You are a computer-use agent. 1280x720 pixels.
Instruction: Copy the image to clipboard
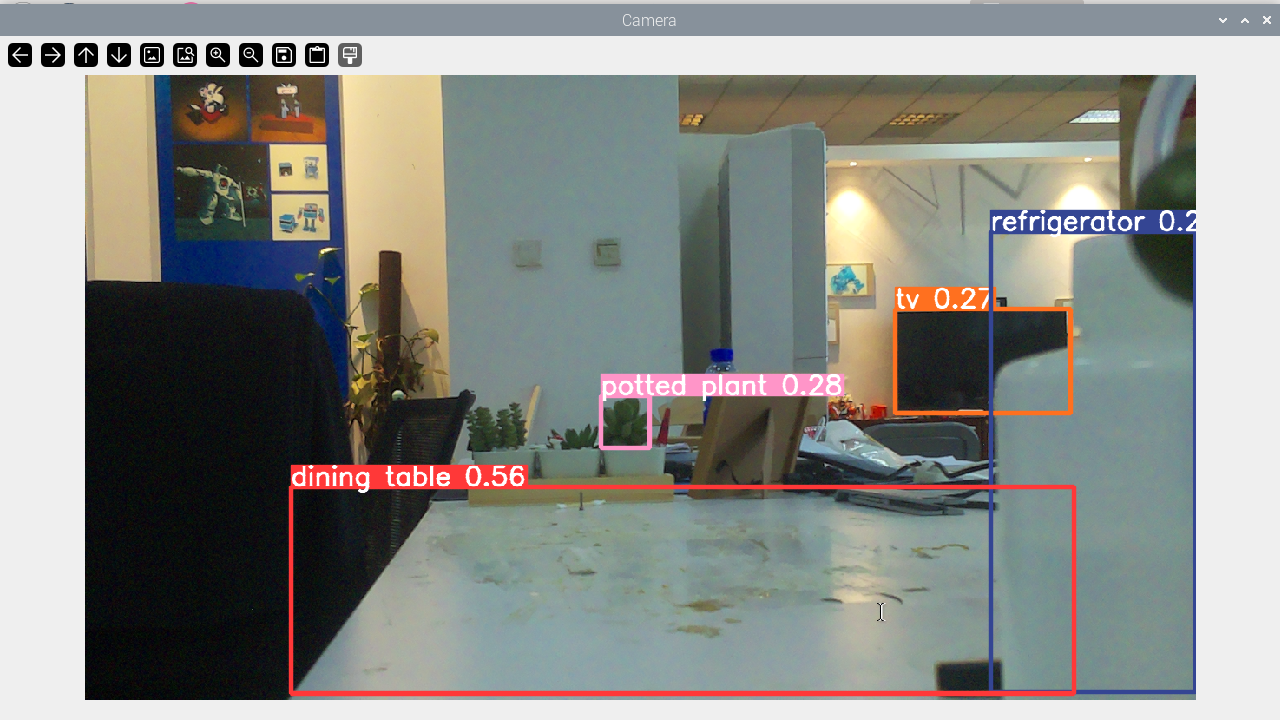coord(317,55)
